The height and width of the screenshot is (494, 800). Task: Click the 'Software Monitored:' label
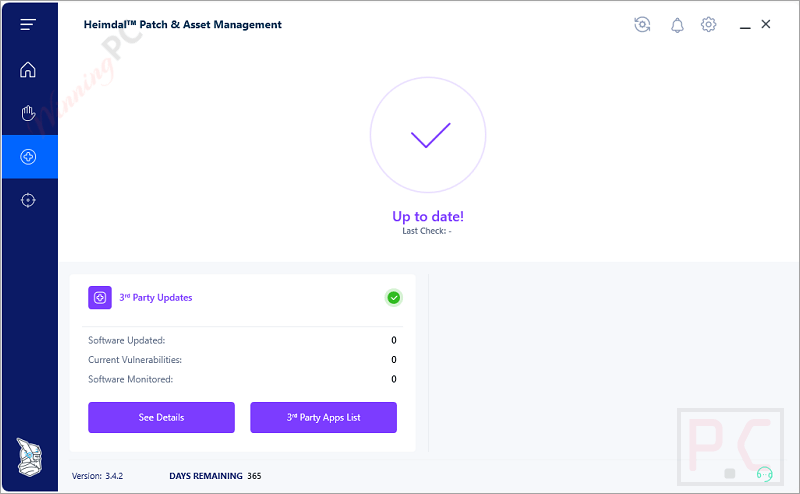[131, 379]
